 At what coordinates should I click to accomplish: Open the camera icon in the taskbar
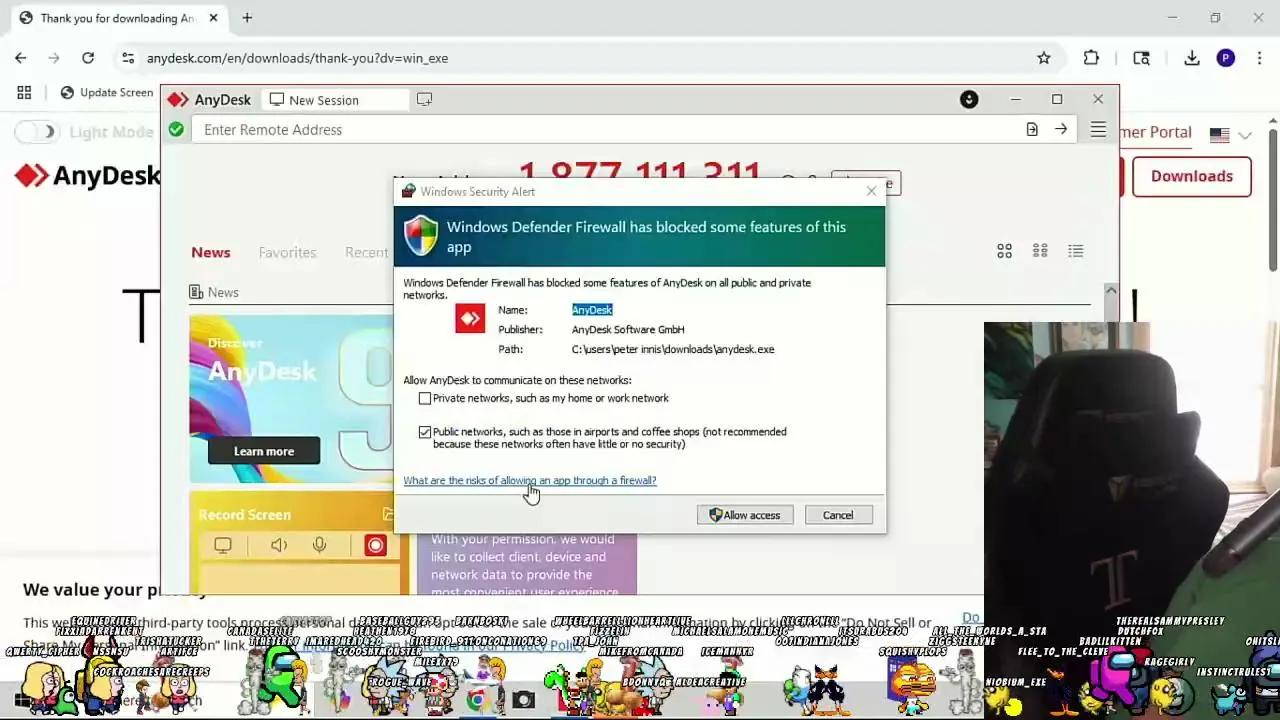pos(523,700)
